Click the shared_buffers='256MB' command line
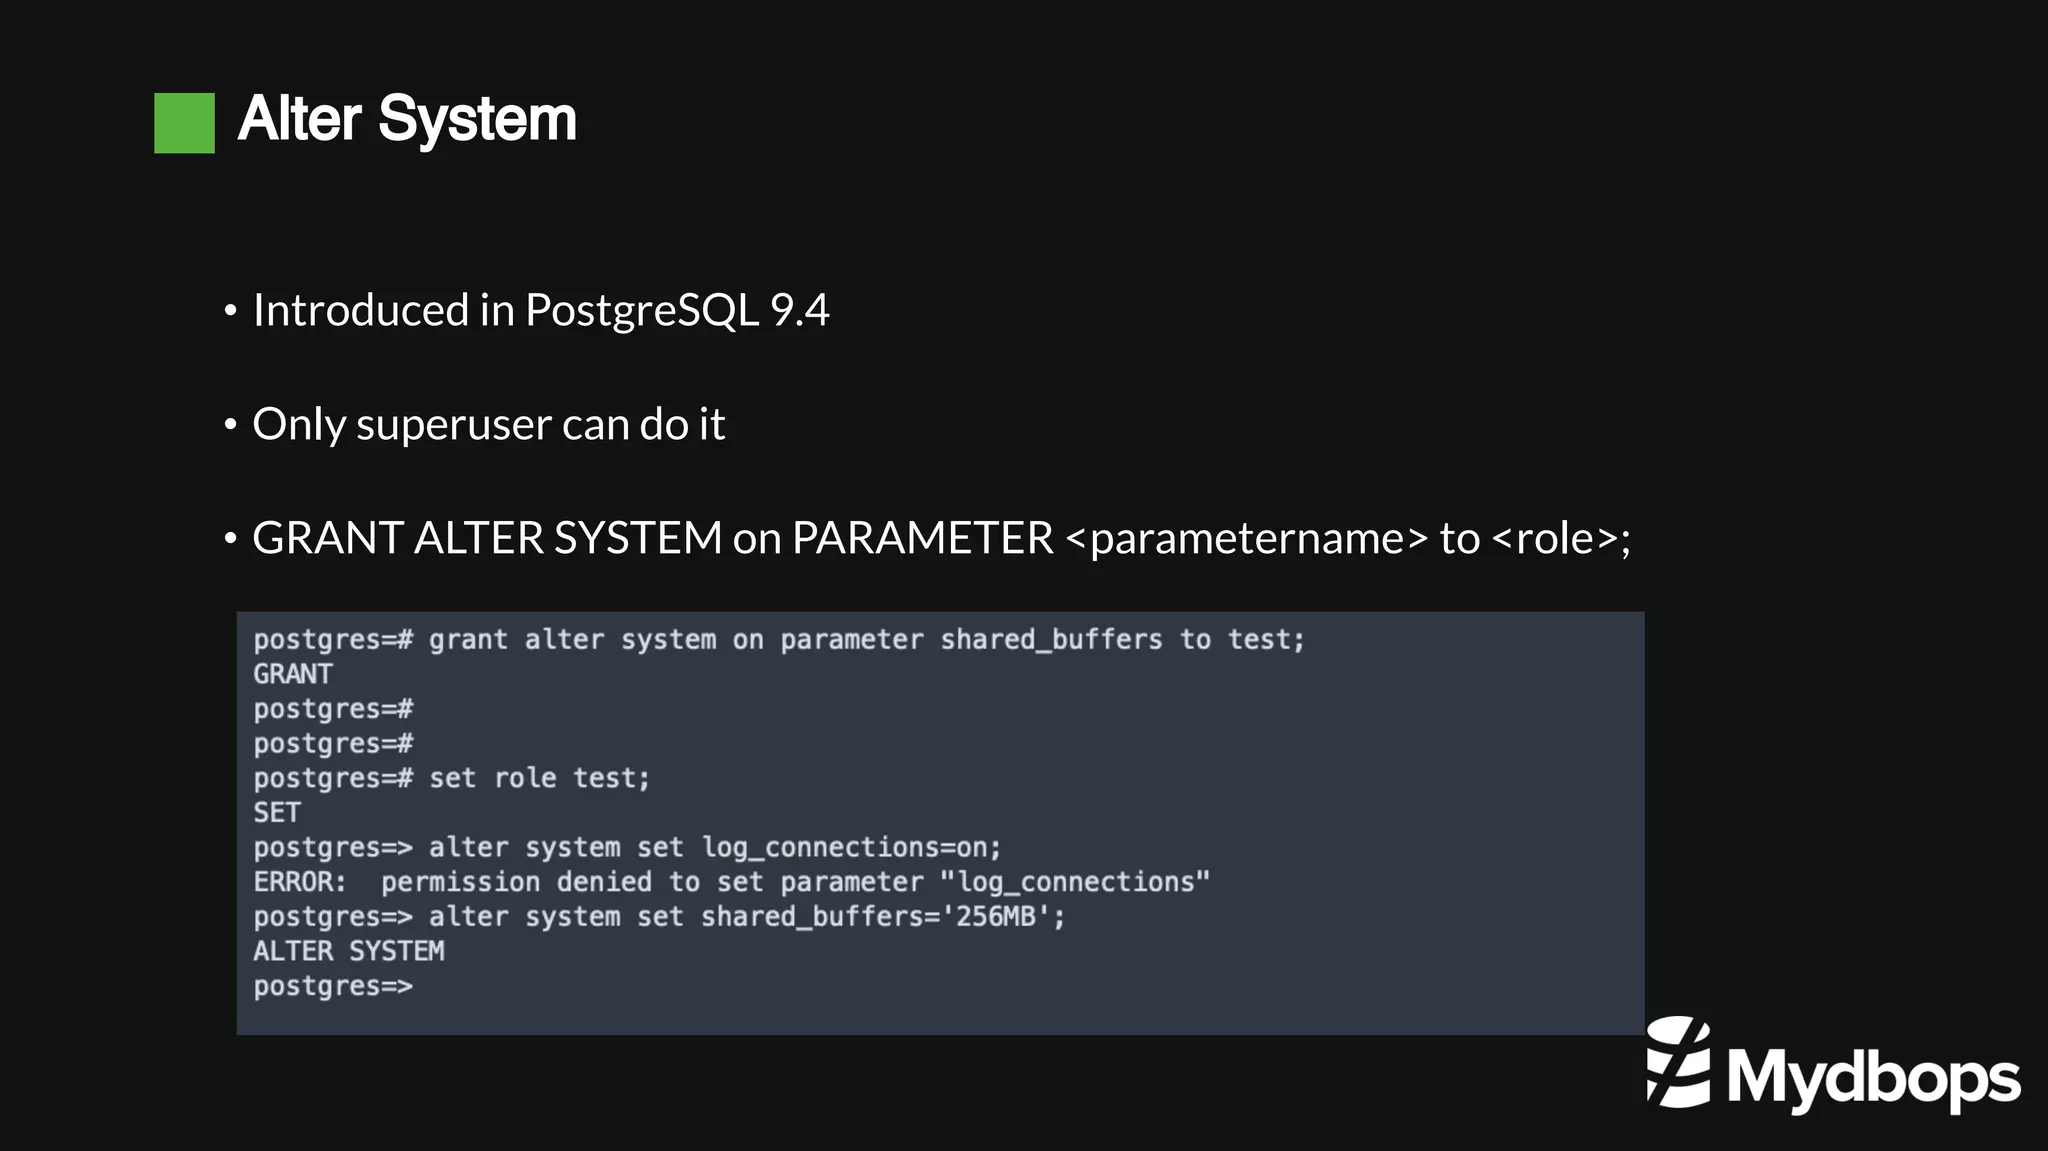Screen dimensions: 2048x1151 coord(659,916)
